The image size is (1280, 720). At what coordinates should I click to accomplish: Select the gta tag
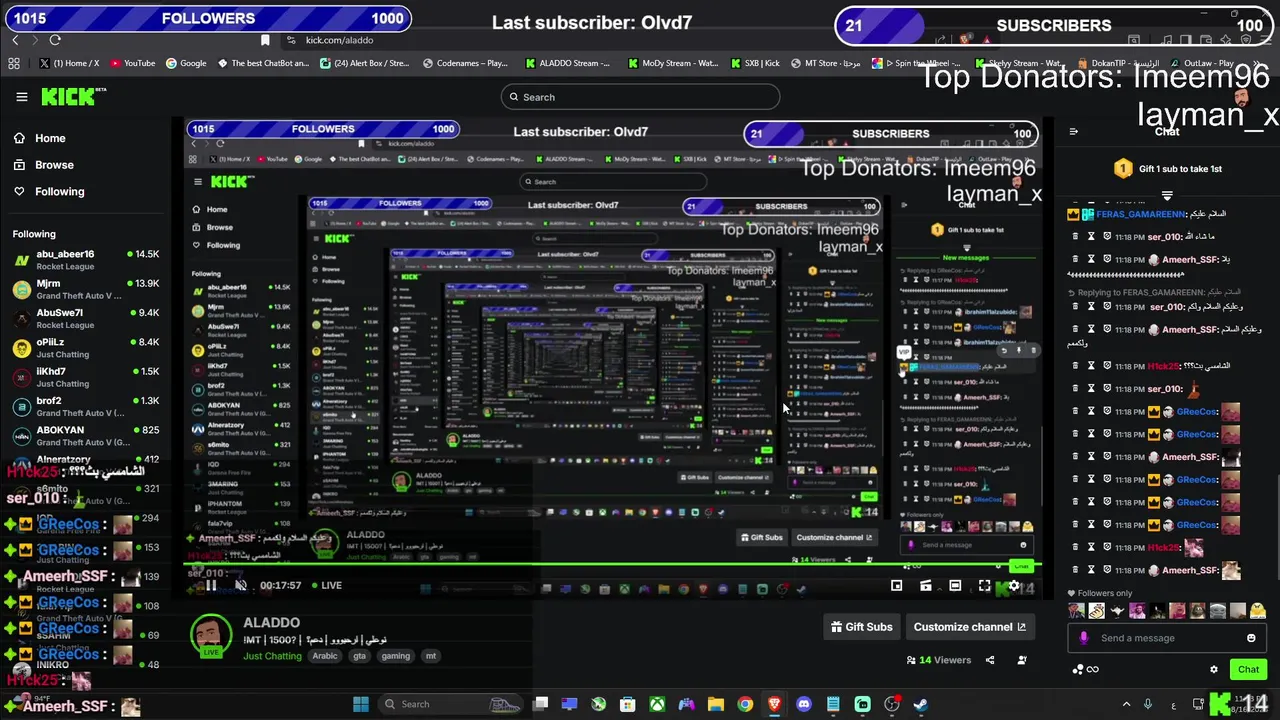click(359, 656)
